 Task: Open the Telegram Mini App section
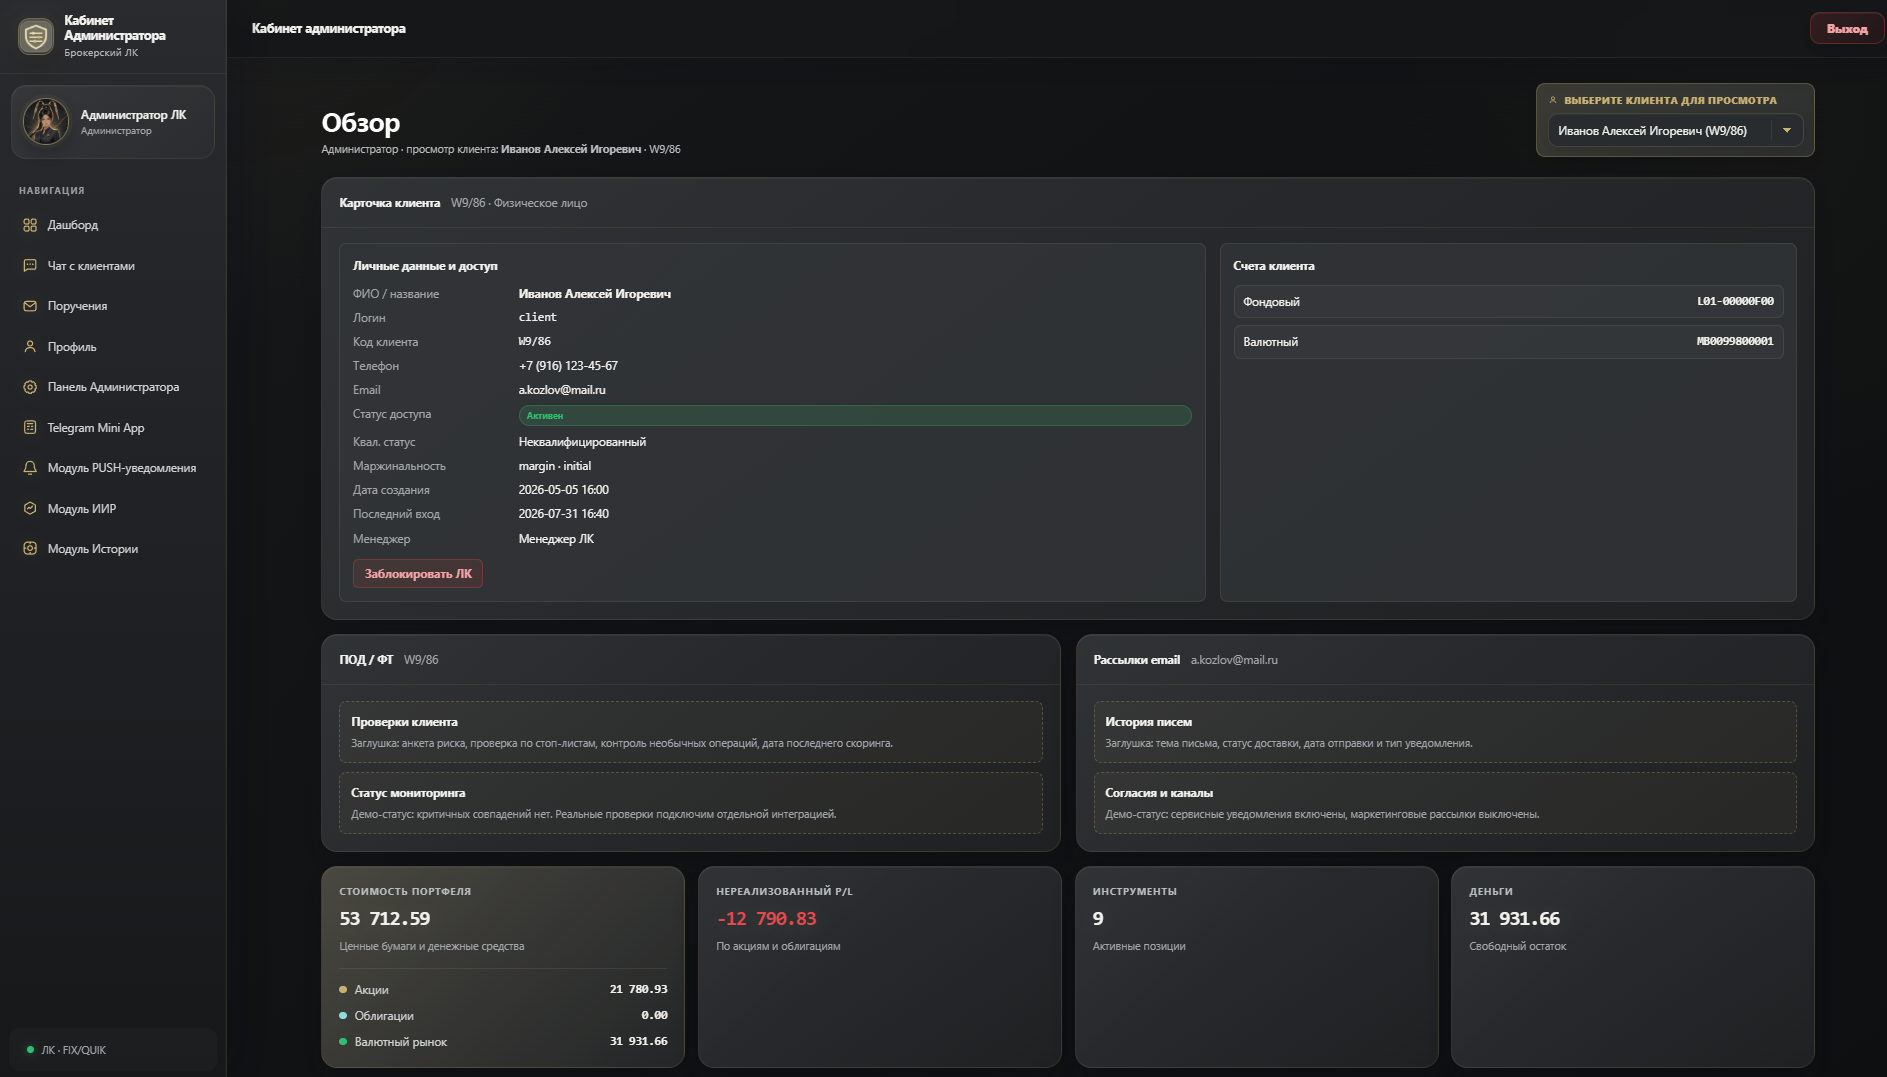click(113, 428)
